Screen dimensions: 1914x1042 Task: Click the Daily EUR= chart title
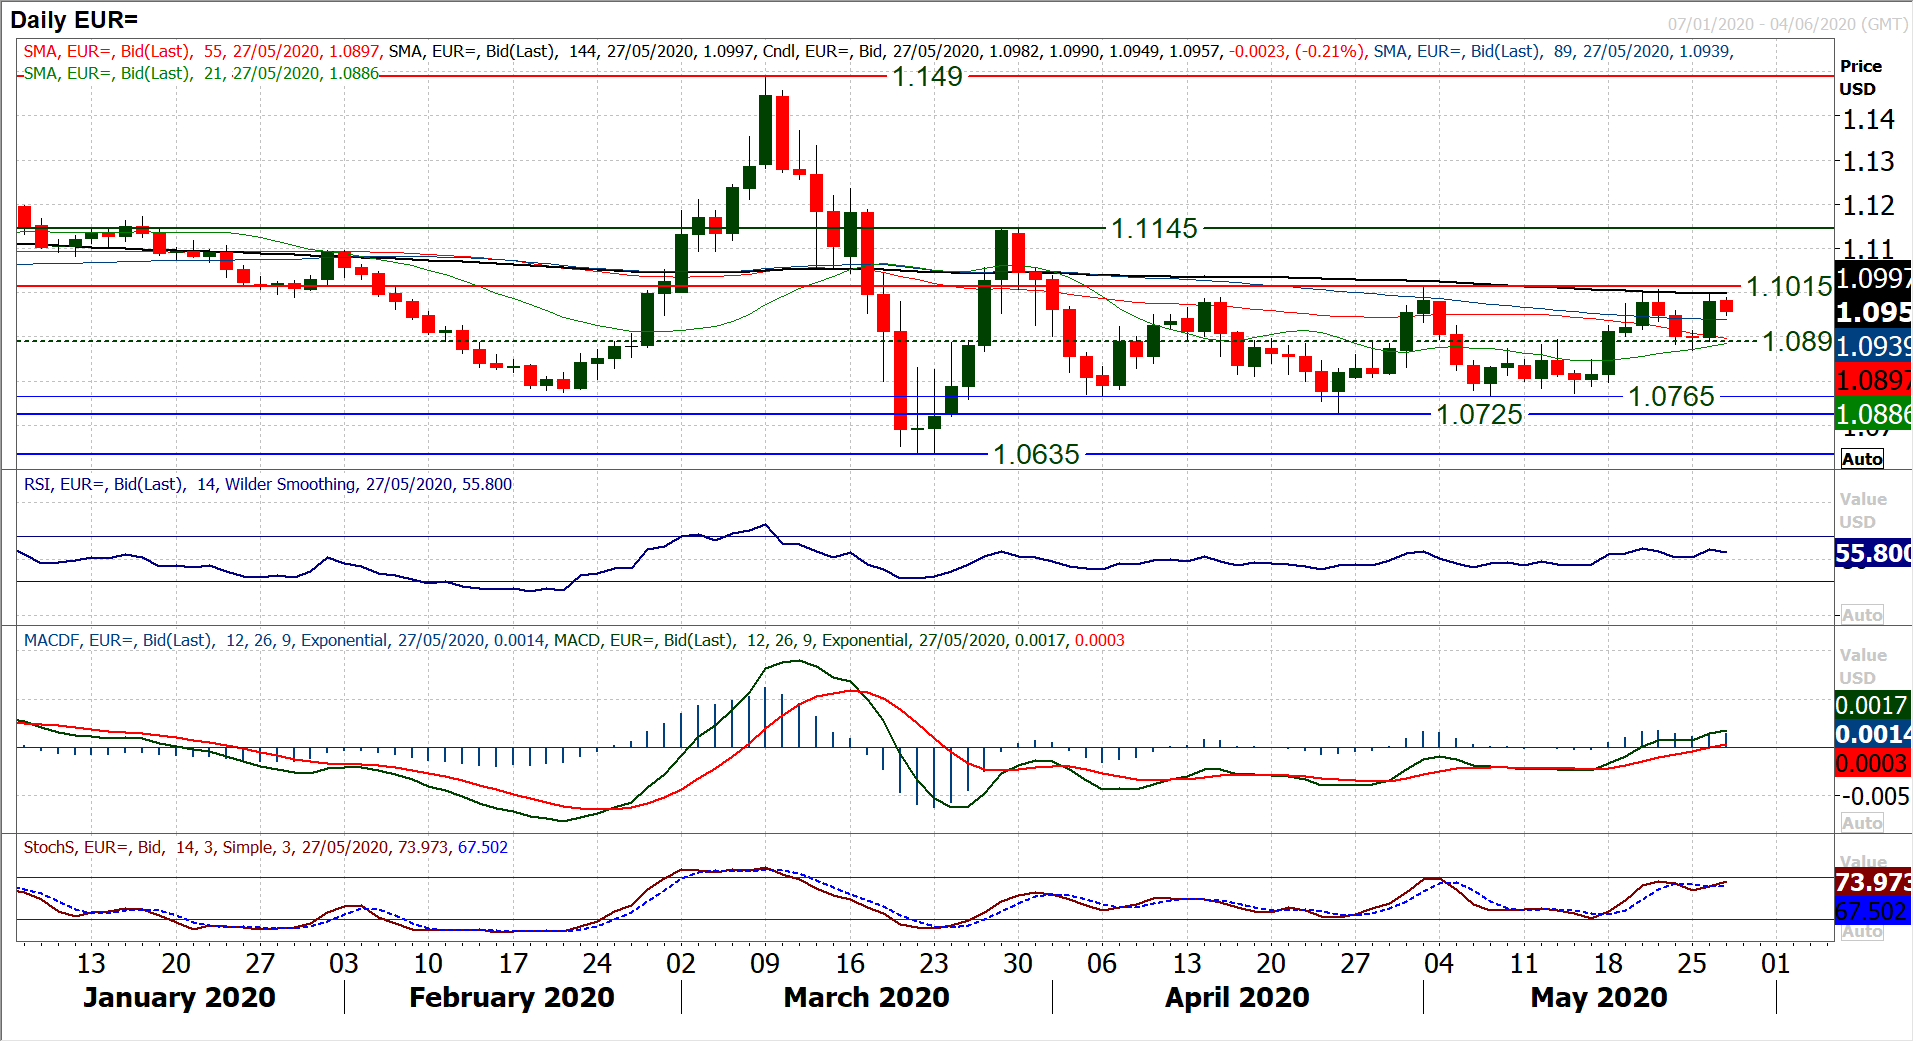74,20
